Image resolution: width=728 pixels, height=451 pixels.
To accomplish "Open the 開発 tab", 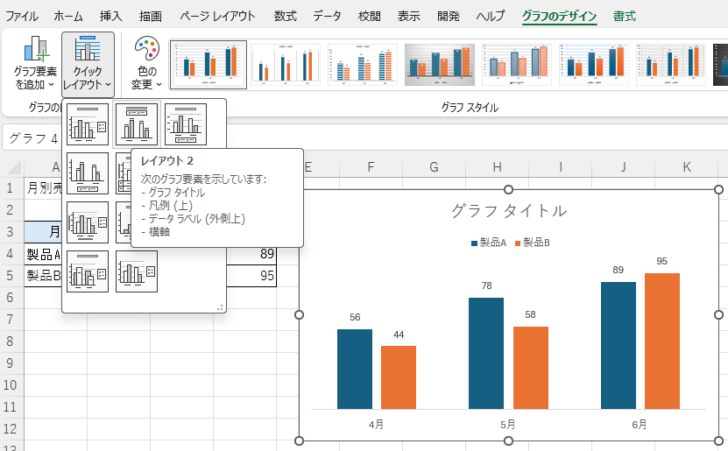I will pos(448,16).
